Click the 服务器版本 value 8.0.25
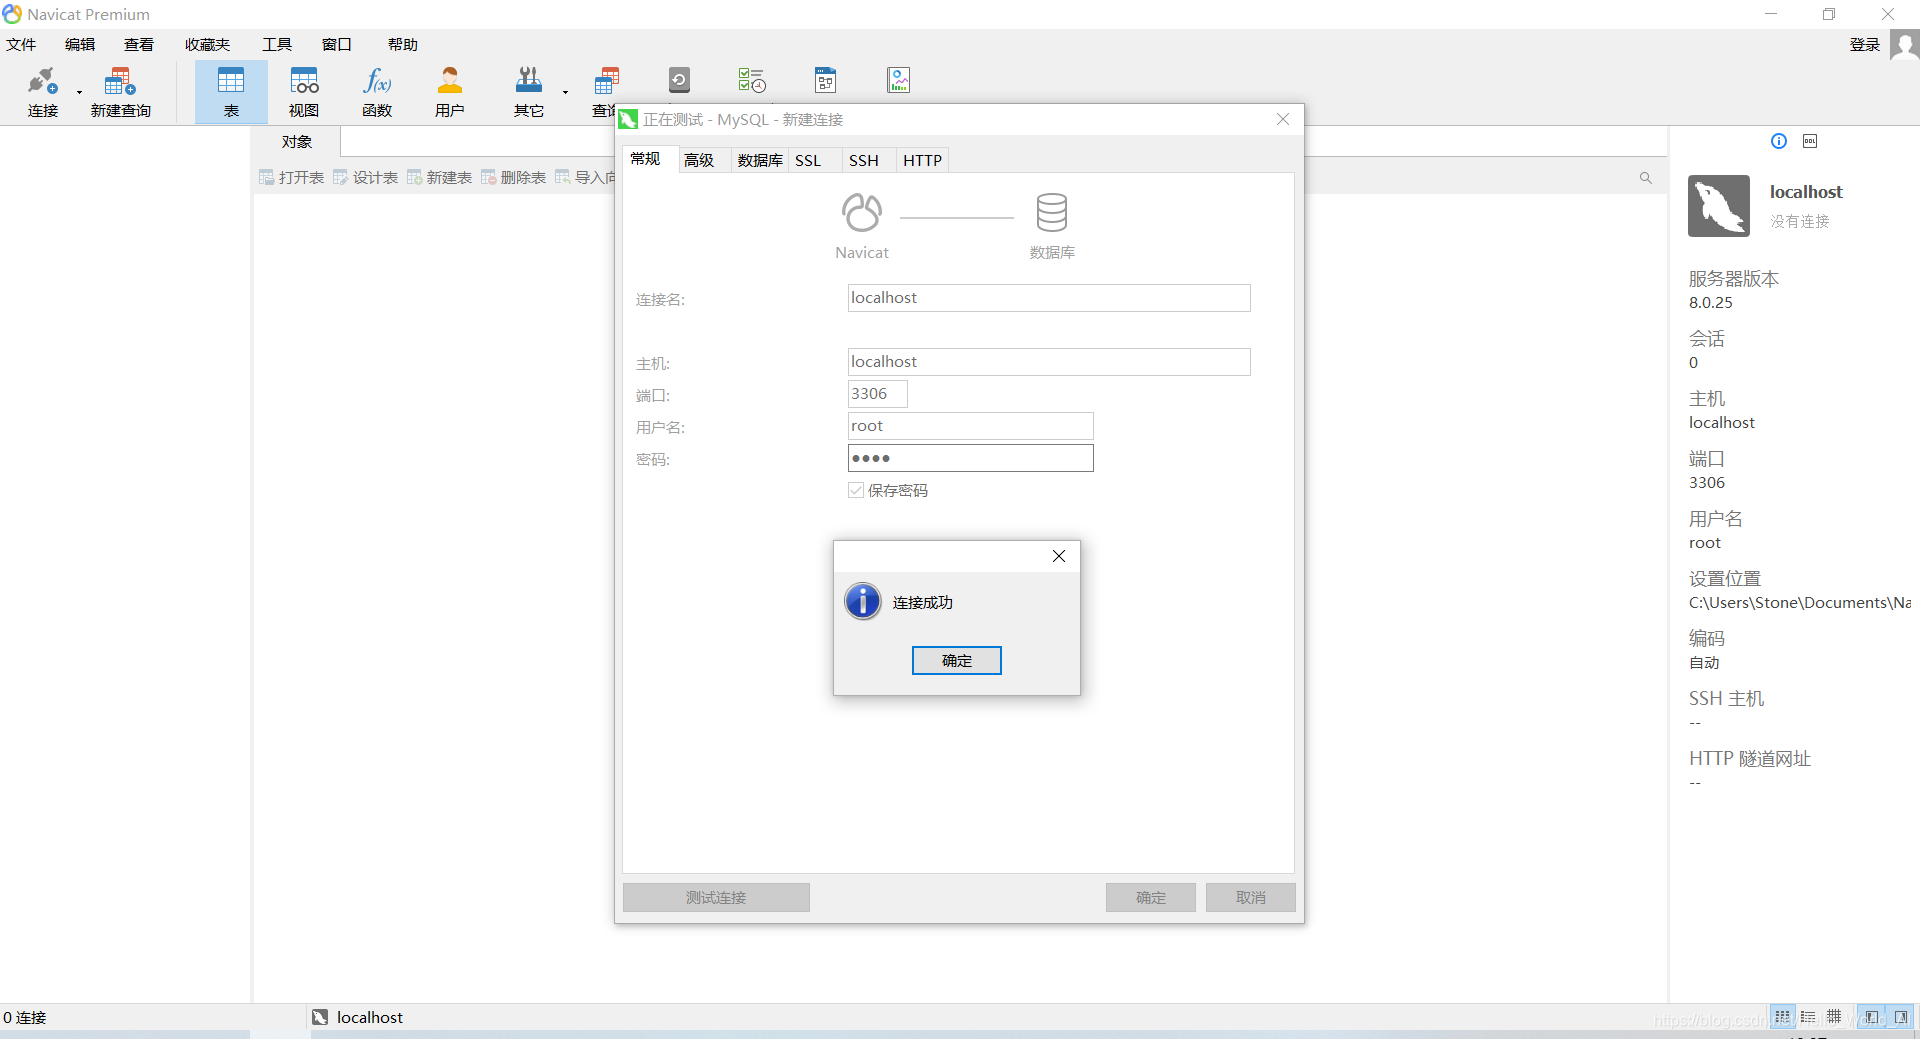Image resolution: width=1920 pixels, height=1039 pixels. 1711,303
